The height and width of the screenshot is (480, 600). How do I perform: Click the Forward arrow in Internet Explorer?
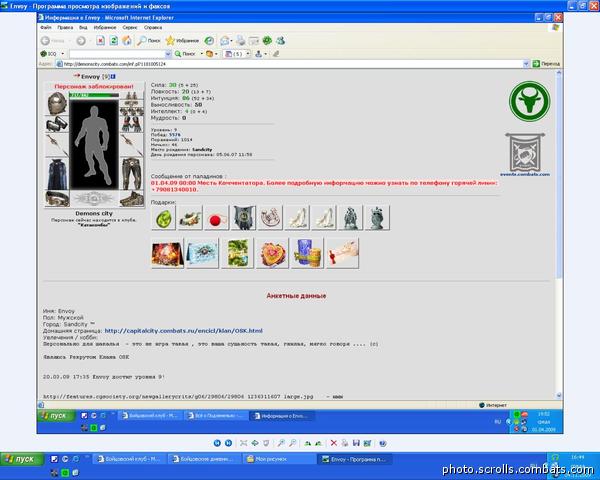coord(81,41)
